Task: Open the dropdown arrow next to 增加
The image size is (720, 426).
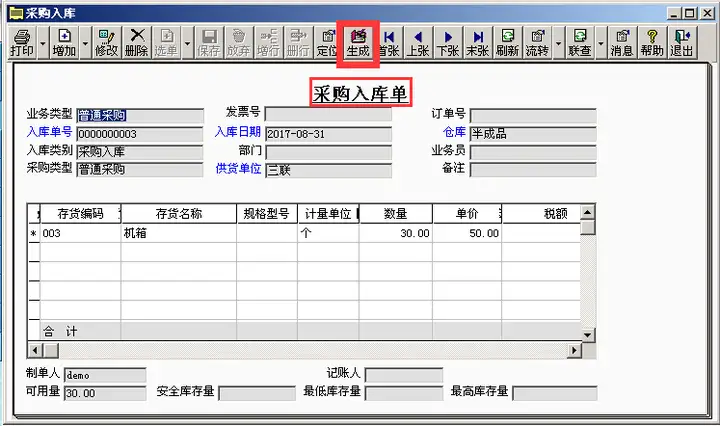Action: 85,43
